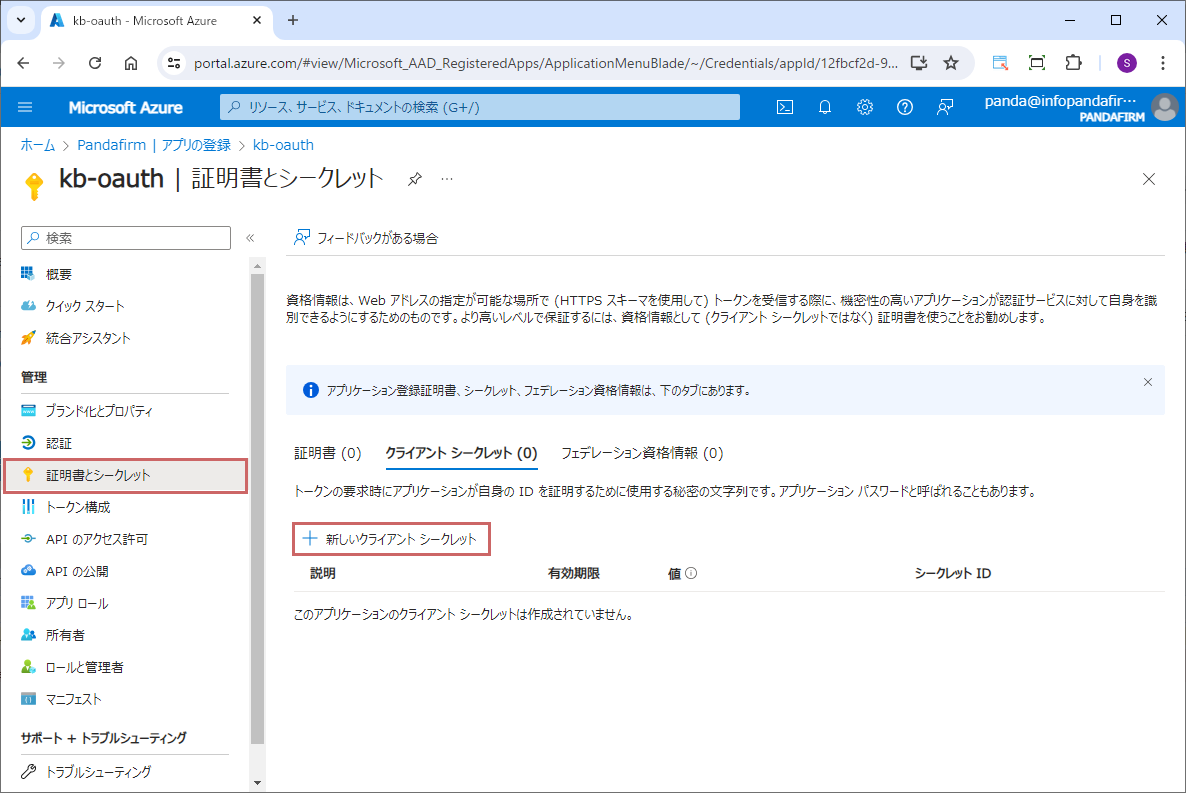Collapse the left sidebar menu
Screen dimensions: 1186x793
[x=250, y=238]
